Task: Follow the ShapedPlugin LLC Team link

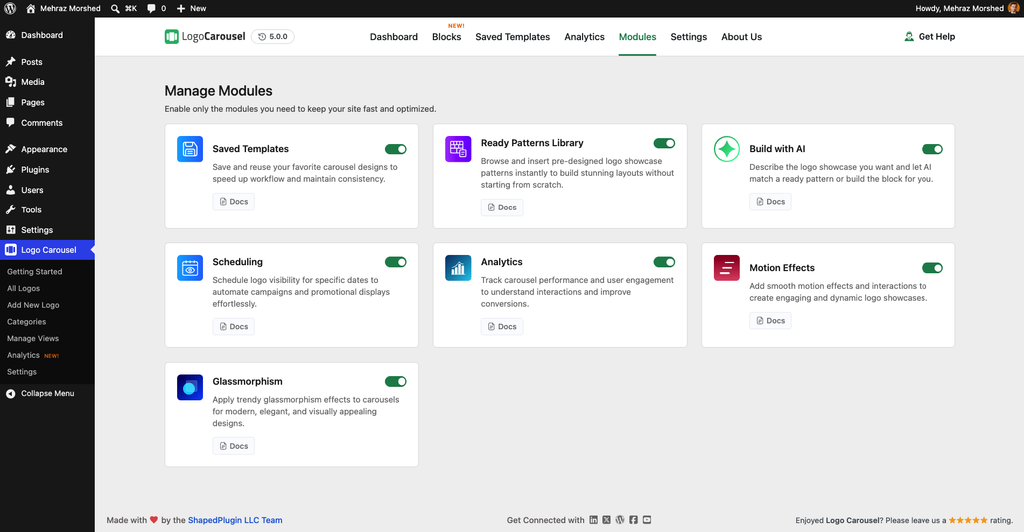Action: click(235, 520)
